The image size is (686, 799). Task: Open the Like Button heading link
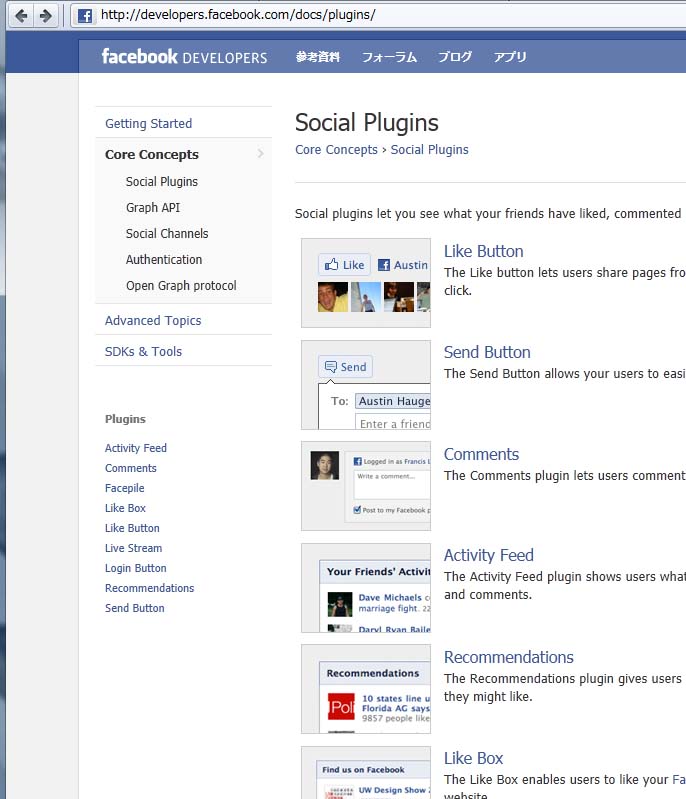483,251
